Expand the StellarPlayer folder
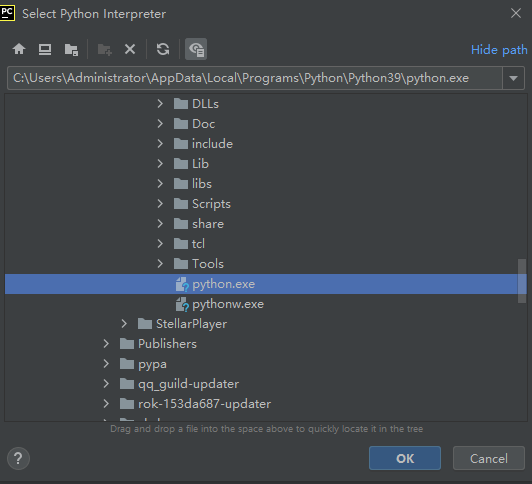The width and height of the screenshot is (532, 484). pyautogui.click(x=124, y=324)
